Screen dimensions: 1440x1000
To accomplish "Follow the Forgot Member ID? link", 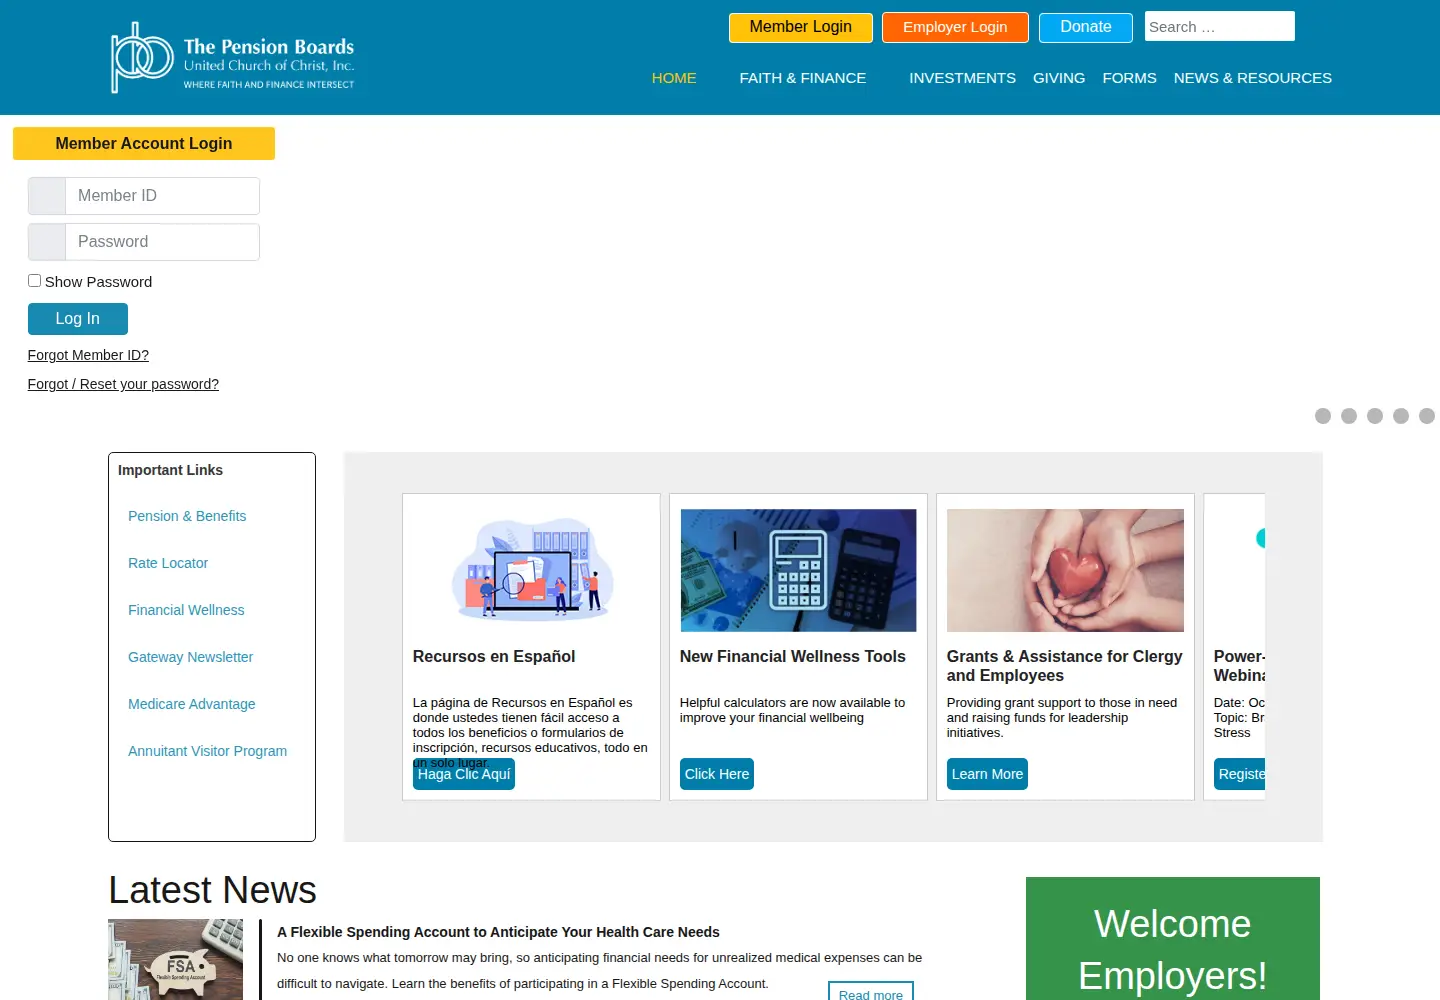I will point(88,355).
